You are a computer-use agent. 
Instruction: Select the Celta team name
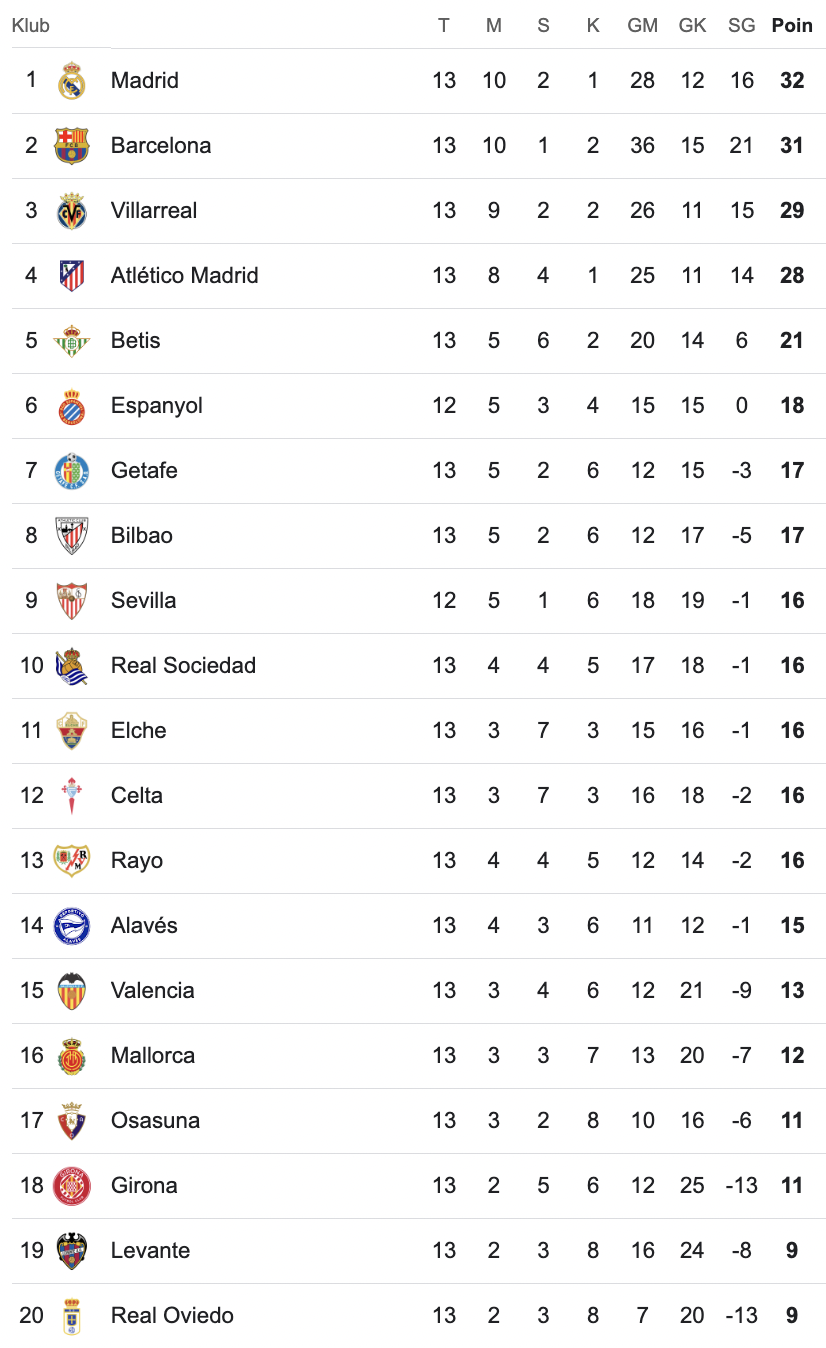tap(136, 796)
